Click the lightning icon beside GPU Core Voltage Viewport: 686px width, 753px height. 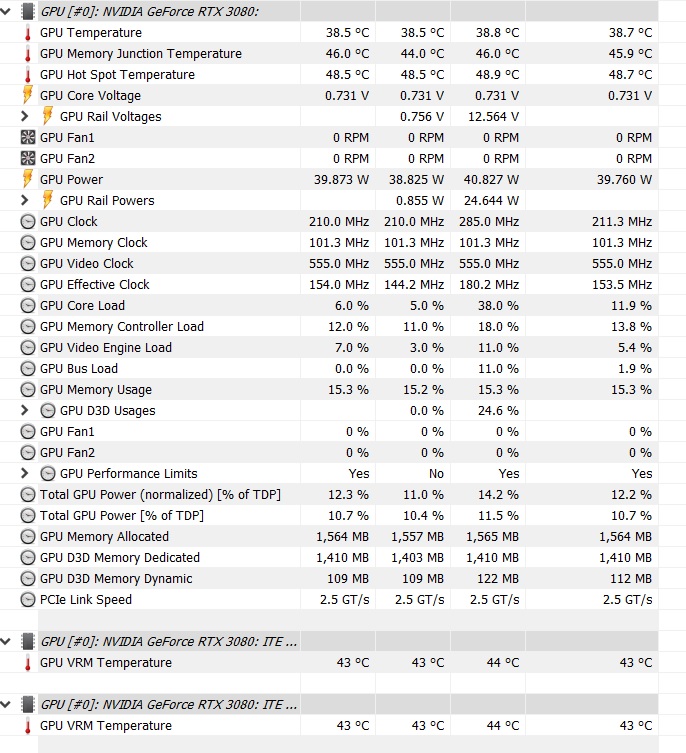click(x=27, y=96)
